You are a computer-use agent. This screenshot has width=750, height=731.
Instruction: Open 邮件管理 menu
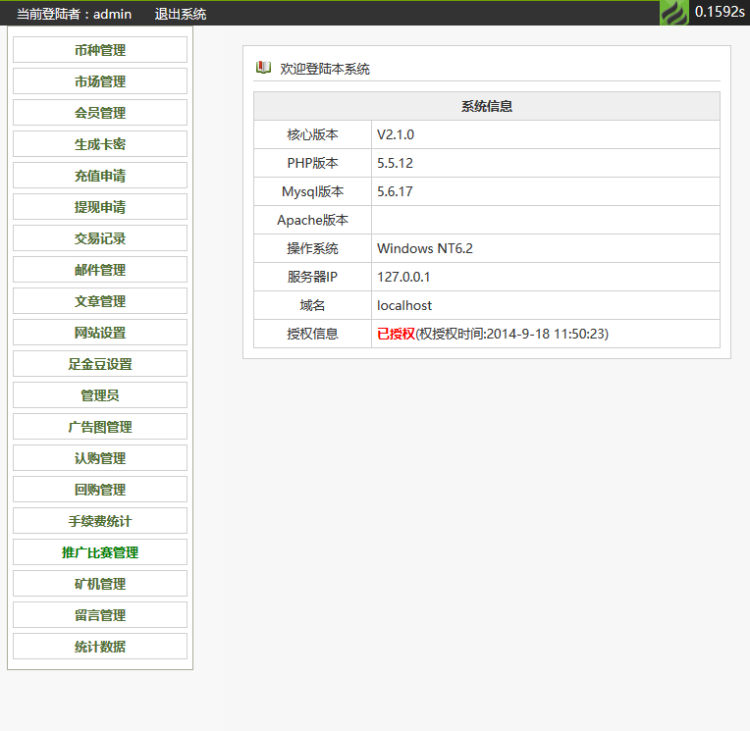tap(100, 270)
